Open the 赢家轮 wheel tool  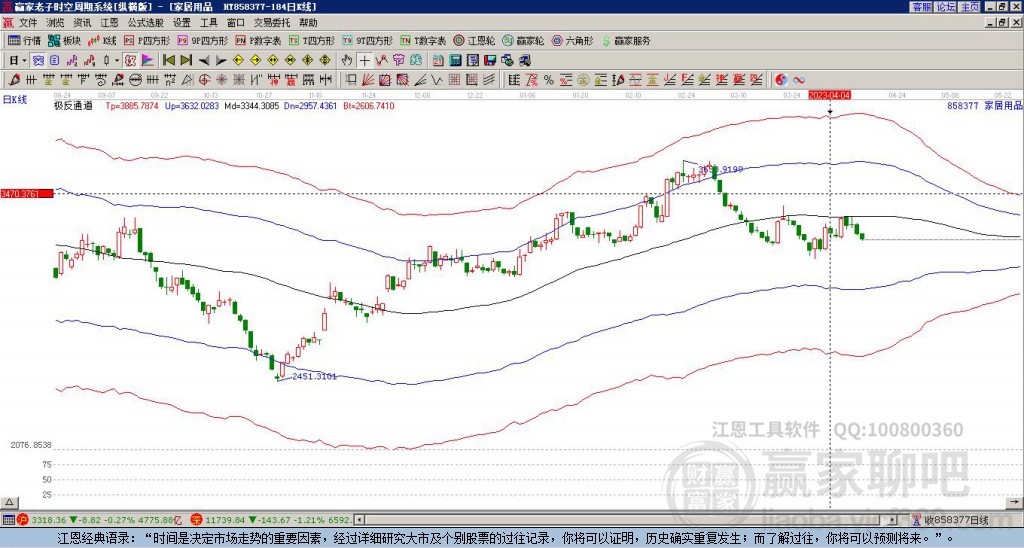click(523, 41)
